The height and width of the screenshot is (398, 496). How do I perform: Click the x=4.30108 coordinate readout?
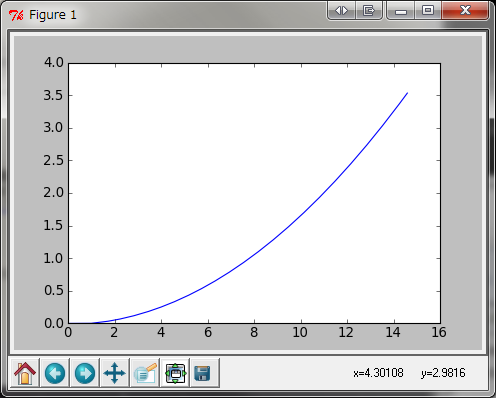[378, 373]
